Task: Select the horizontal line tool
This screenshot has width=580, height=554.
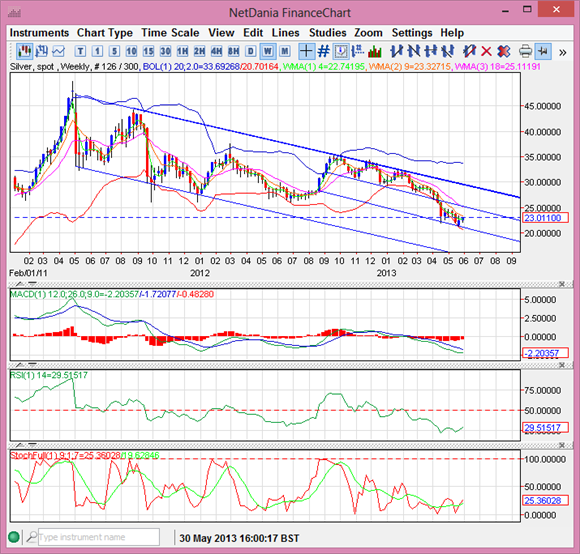Action: pyautogui.click(x=431, y=51)
